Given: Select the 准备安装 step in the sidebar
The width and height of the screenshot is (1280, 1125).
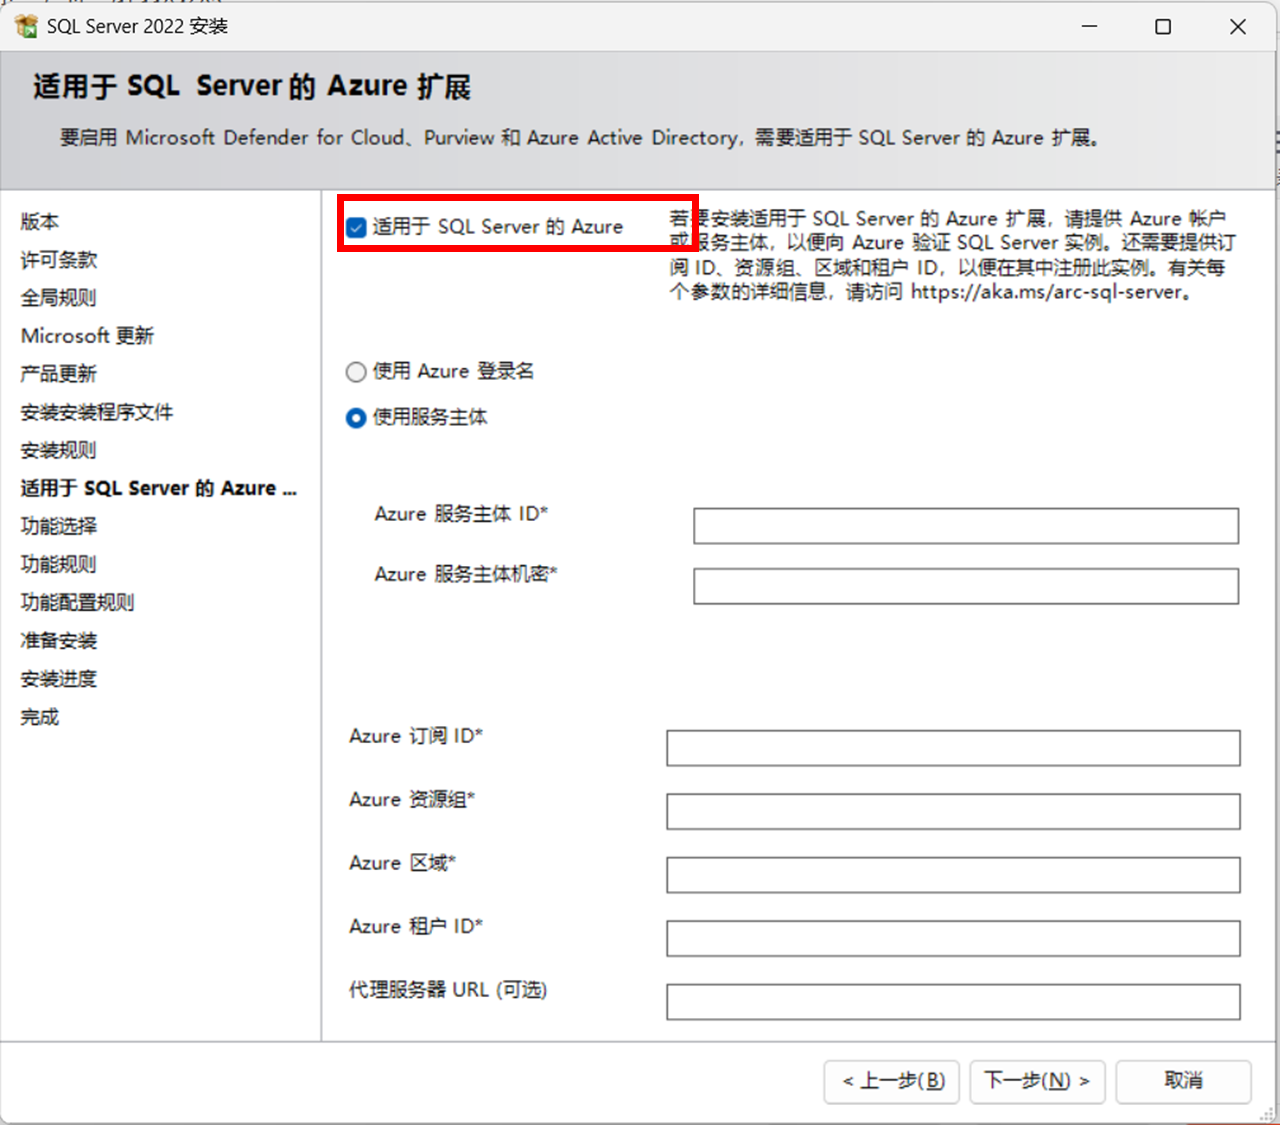Looking at the screenshot, I should (59, 641).
